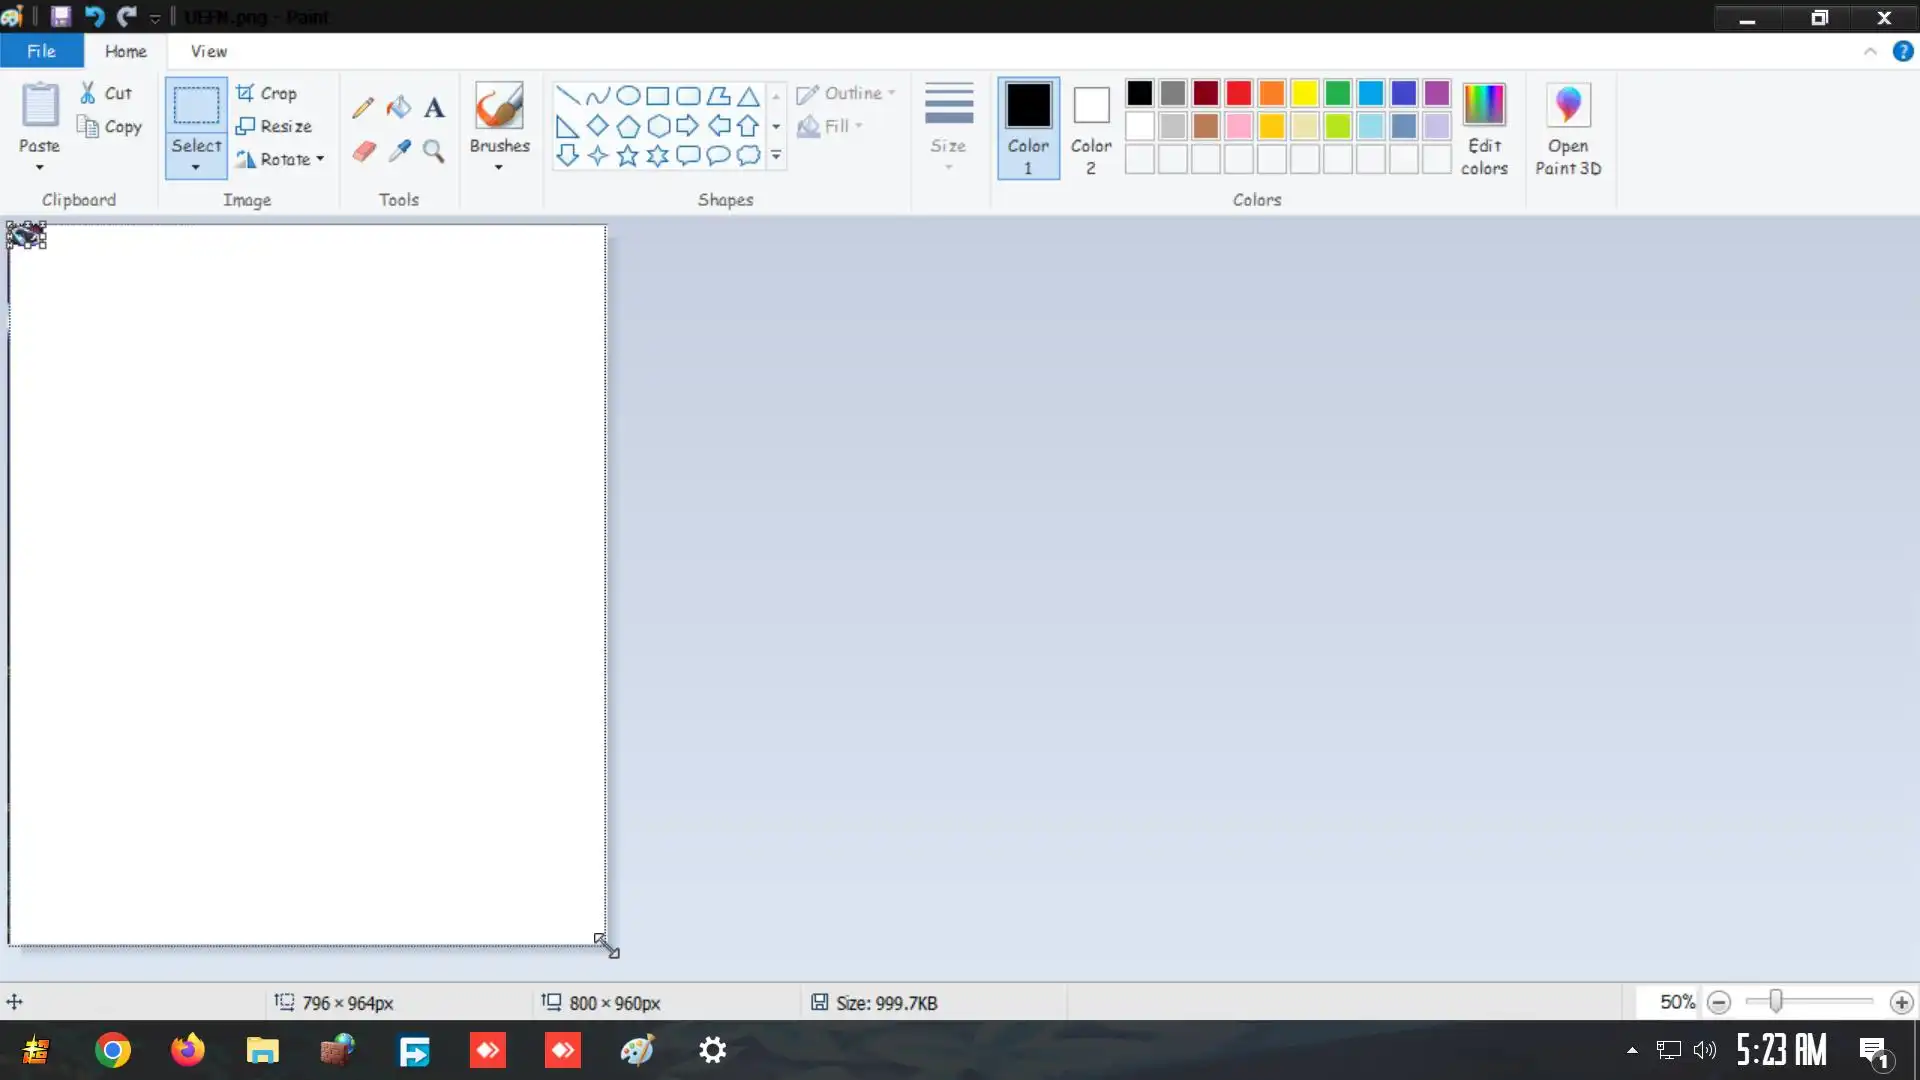Pick the red color swatch
Viewport: 1920px width, 1080px height.
(x=1239, y=93)
